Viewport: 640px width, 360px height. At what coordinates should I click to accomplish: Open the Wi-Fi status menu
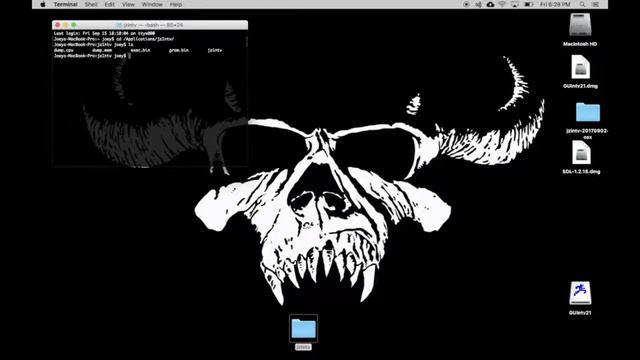click(x=502, y=4)
